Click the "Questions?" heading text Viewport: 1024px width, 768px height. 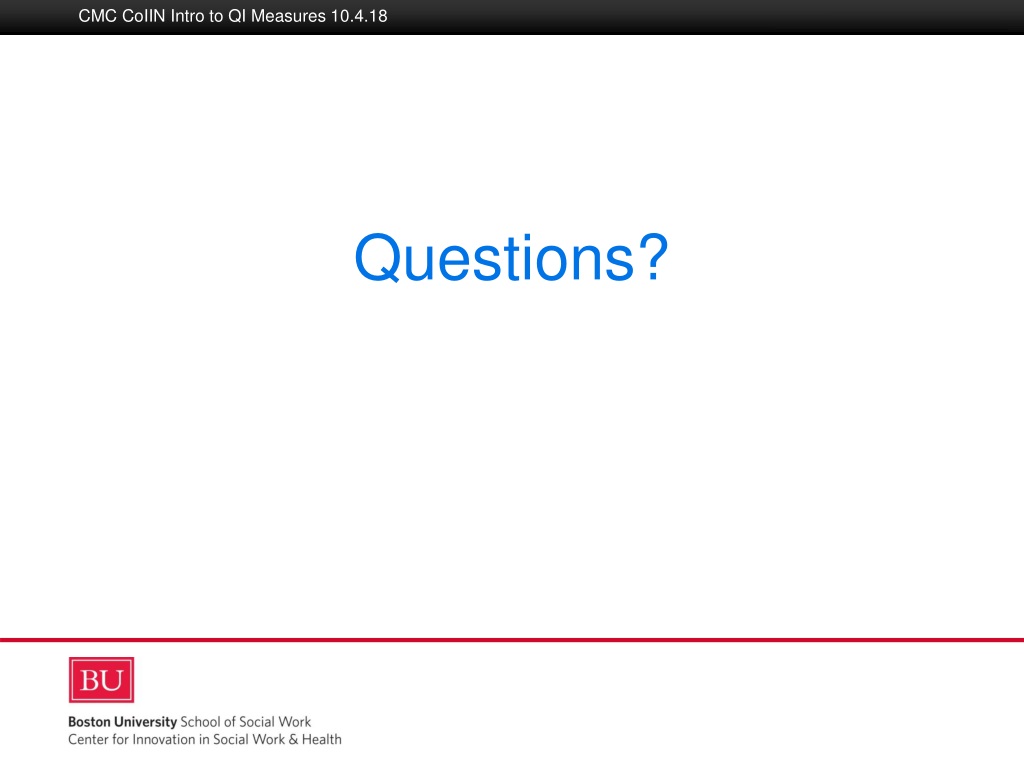511,258
